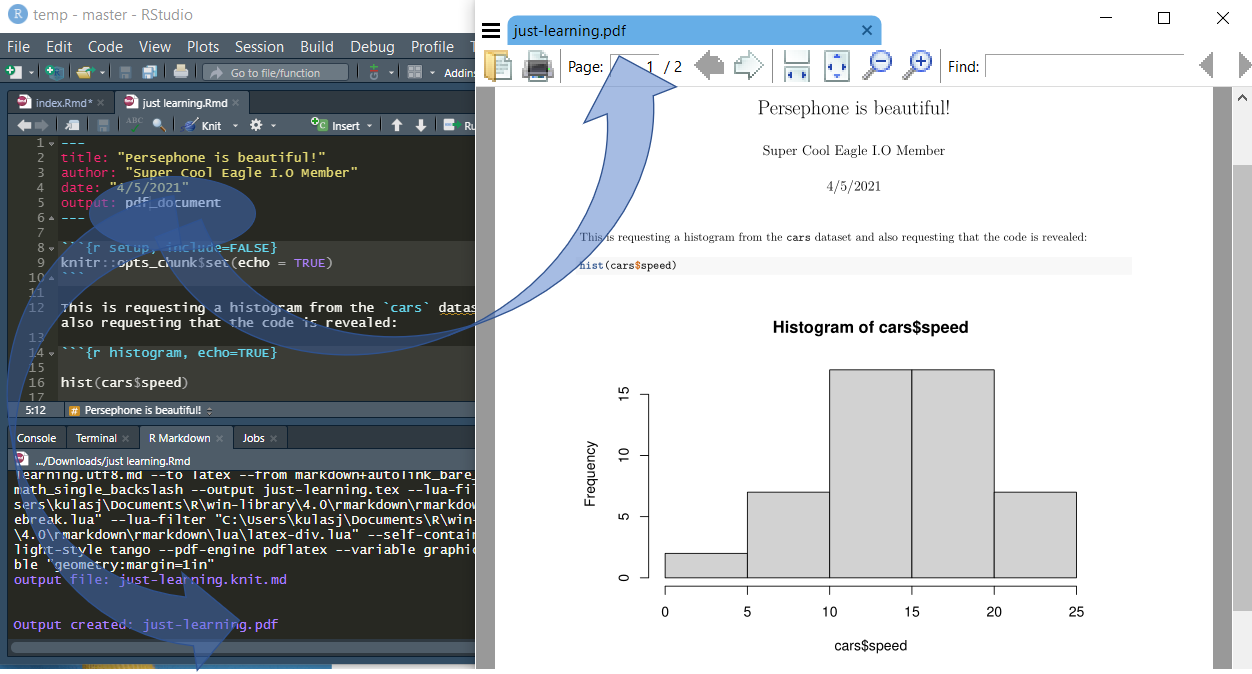The image size is (1252, 674).
Task: Run spell check on the document
Action: (134, 125)
